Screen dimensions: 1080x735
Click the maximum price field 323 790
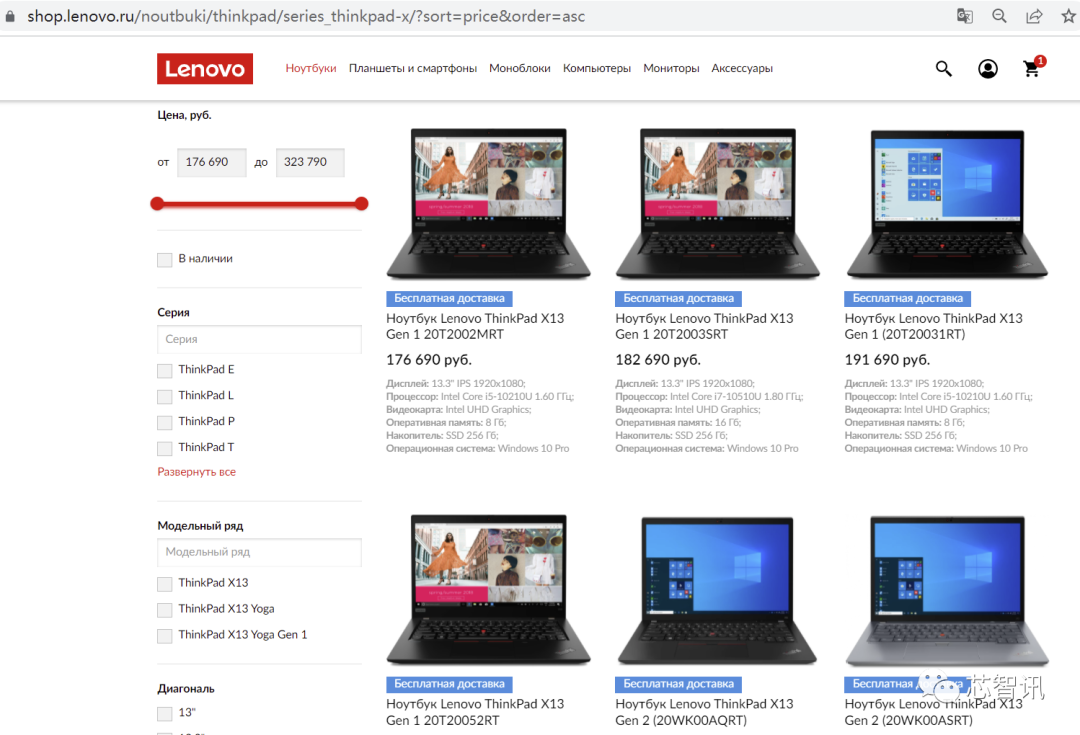pyautogui.click(x=310, y=163)
